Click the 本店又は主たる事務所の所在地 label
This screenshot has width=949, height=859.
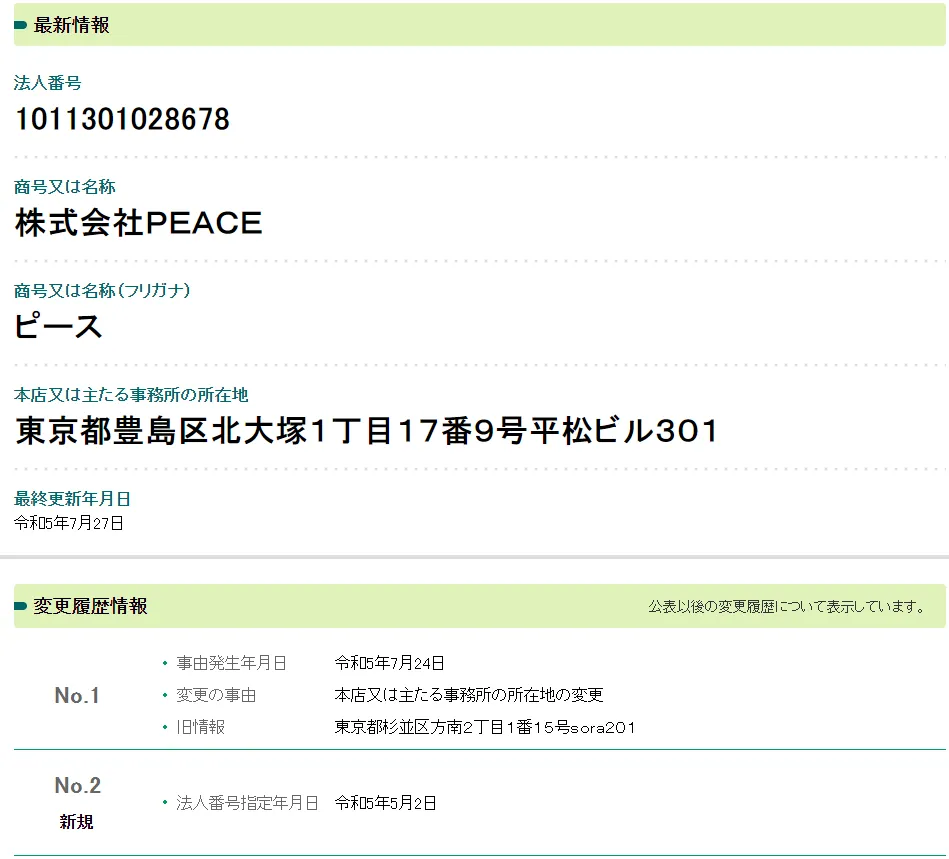point(131,395)
